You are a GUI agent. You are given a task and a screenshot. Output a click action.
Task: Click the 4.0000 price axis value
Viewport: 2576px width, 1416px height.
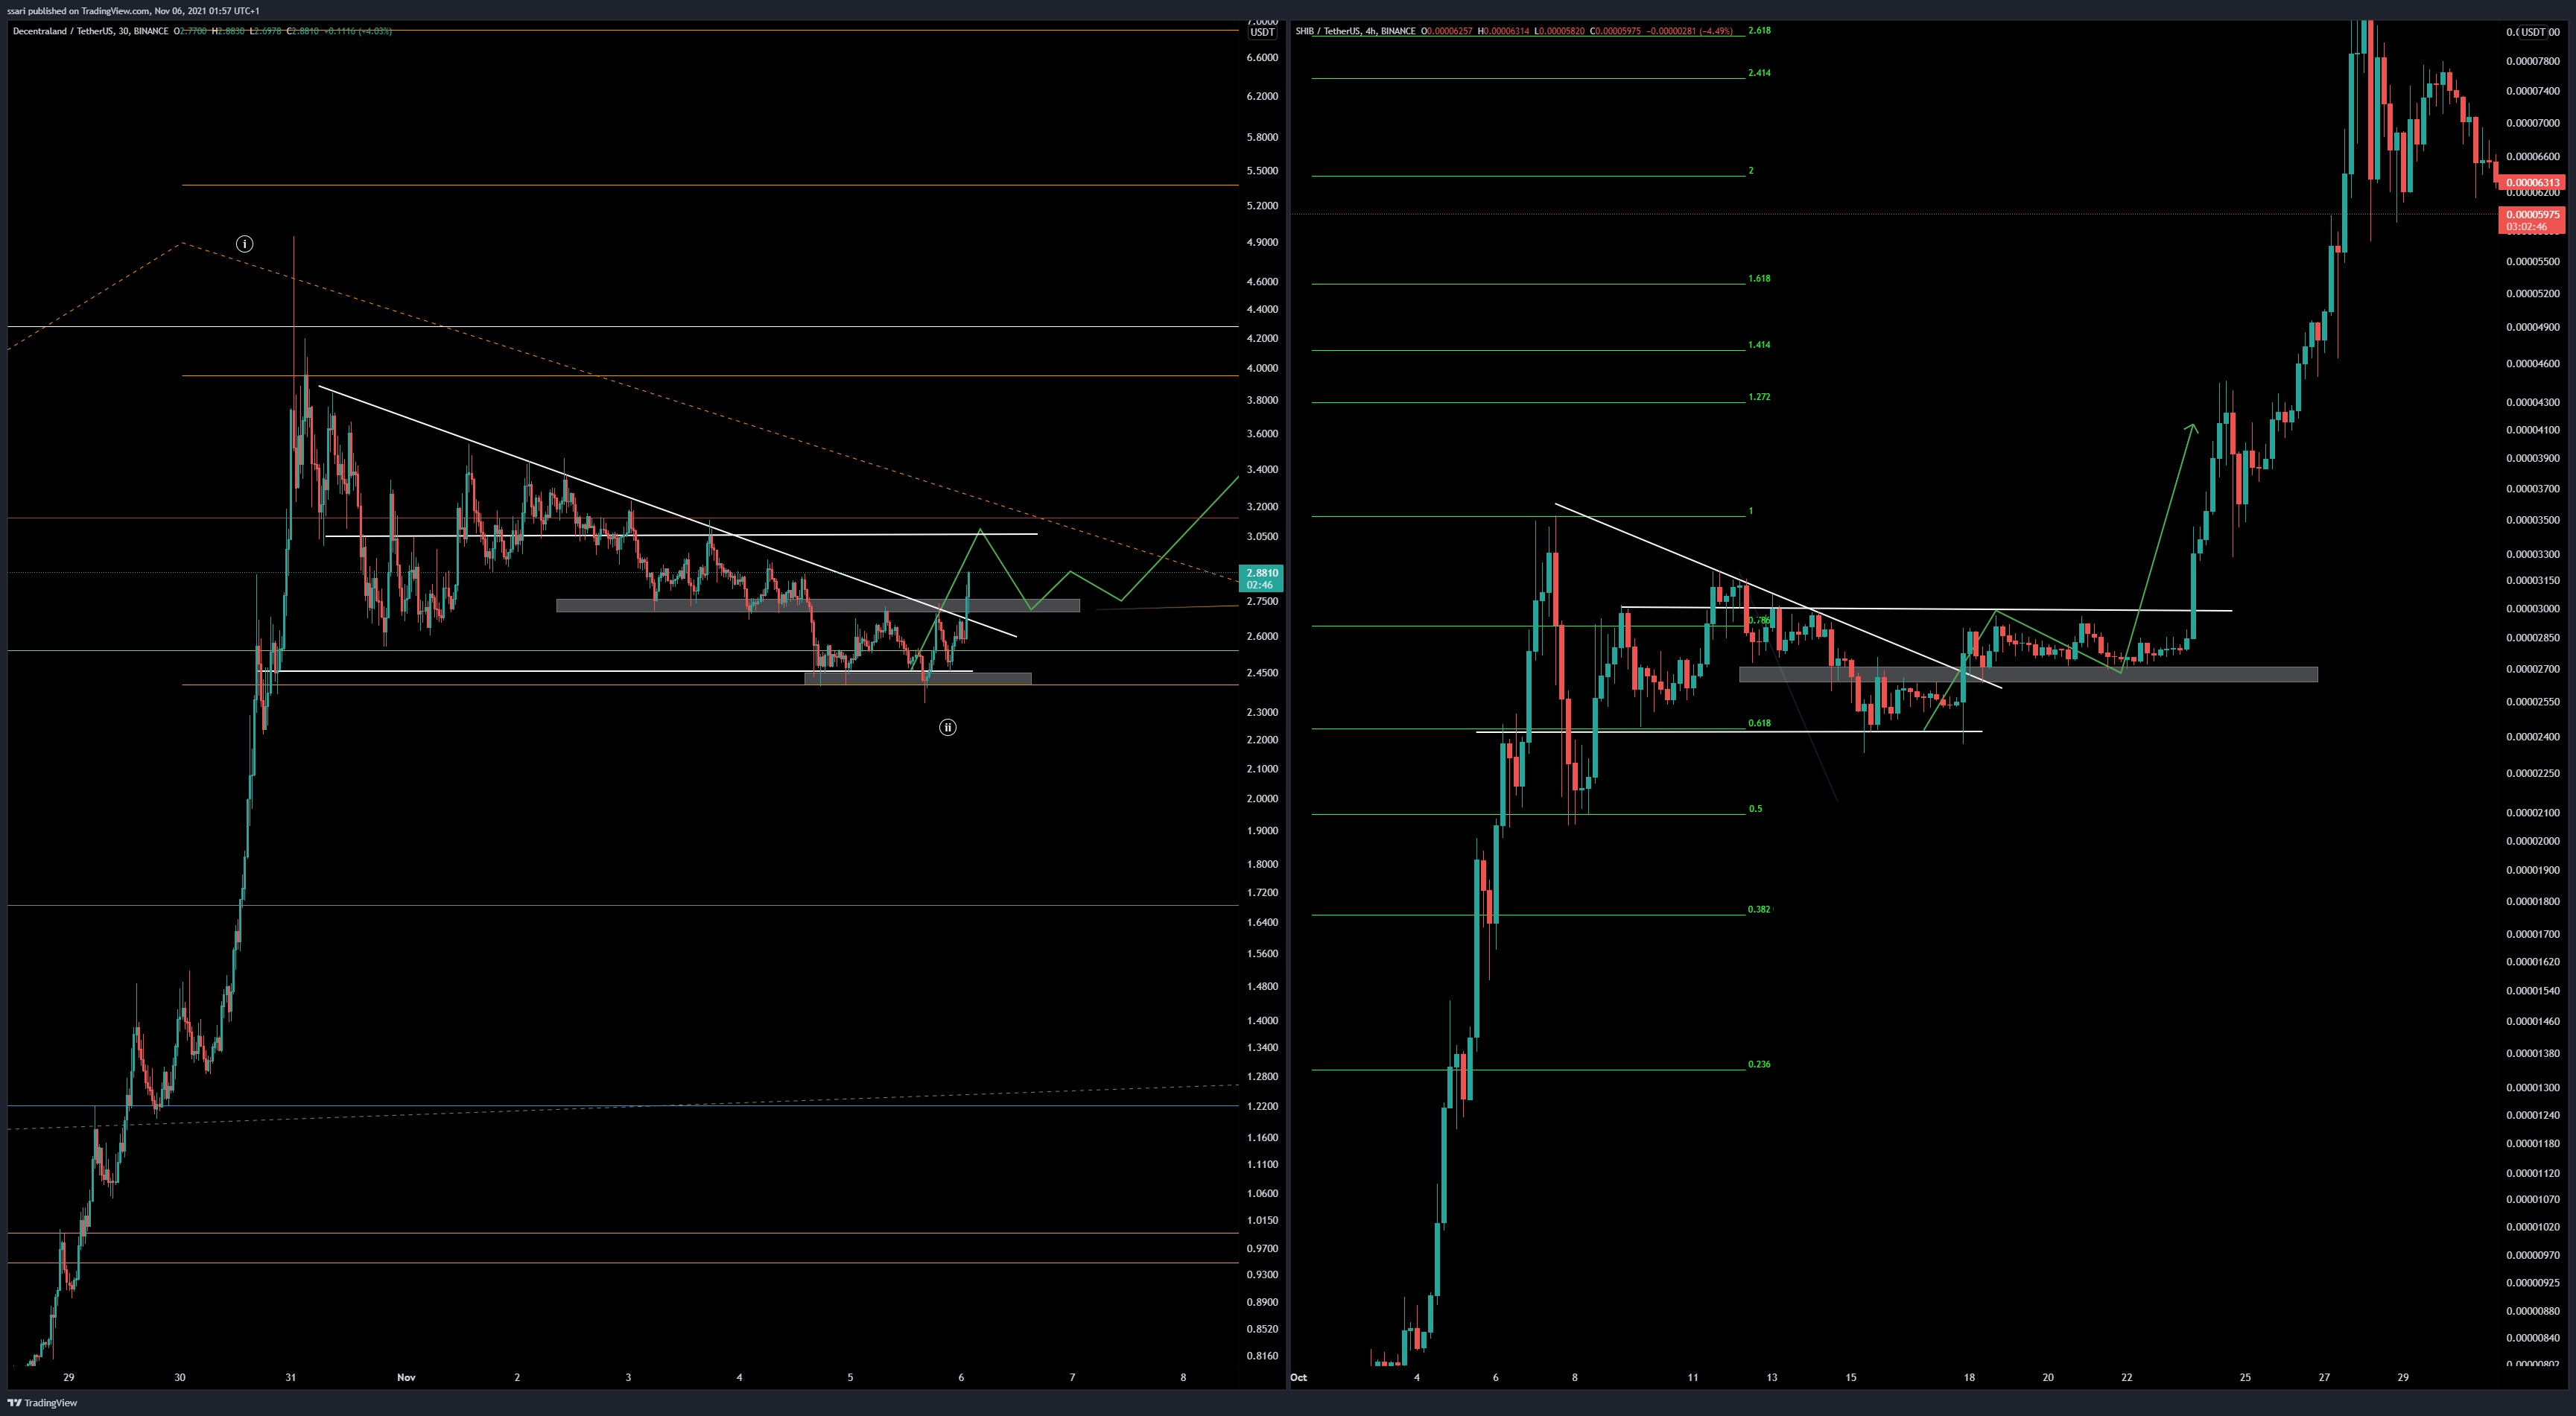pyautogui.click(x=1262, y=369)
